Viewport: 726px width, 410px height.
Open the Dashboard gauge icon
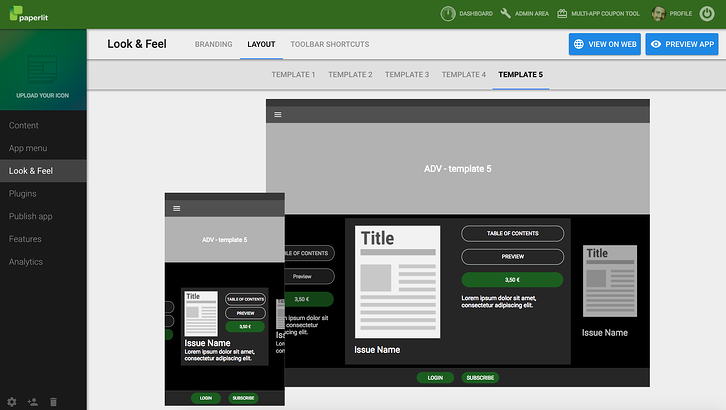(x=448, y=14)
